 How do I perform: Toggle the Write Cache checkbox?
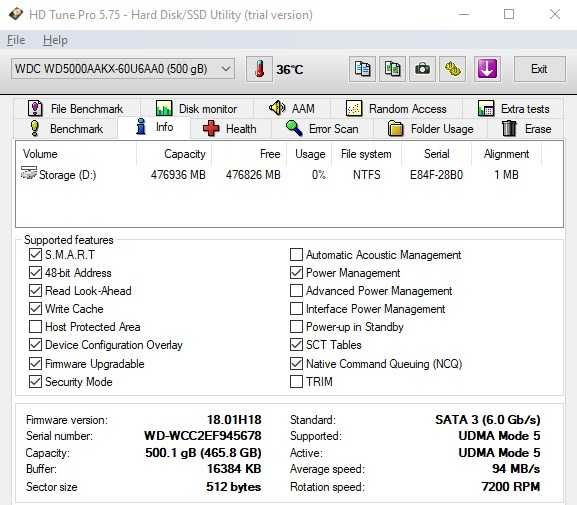pos(35,308)
